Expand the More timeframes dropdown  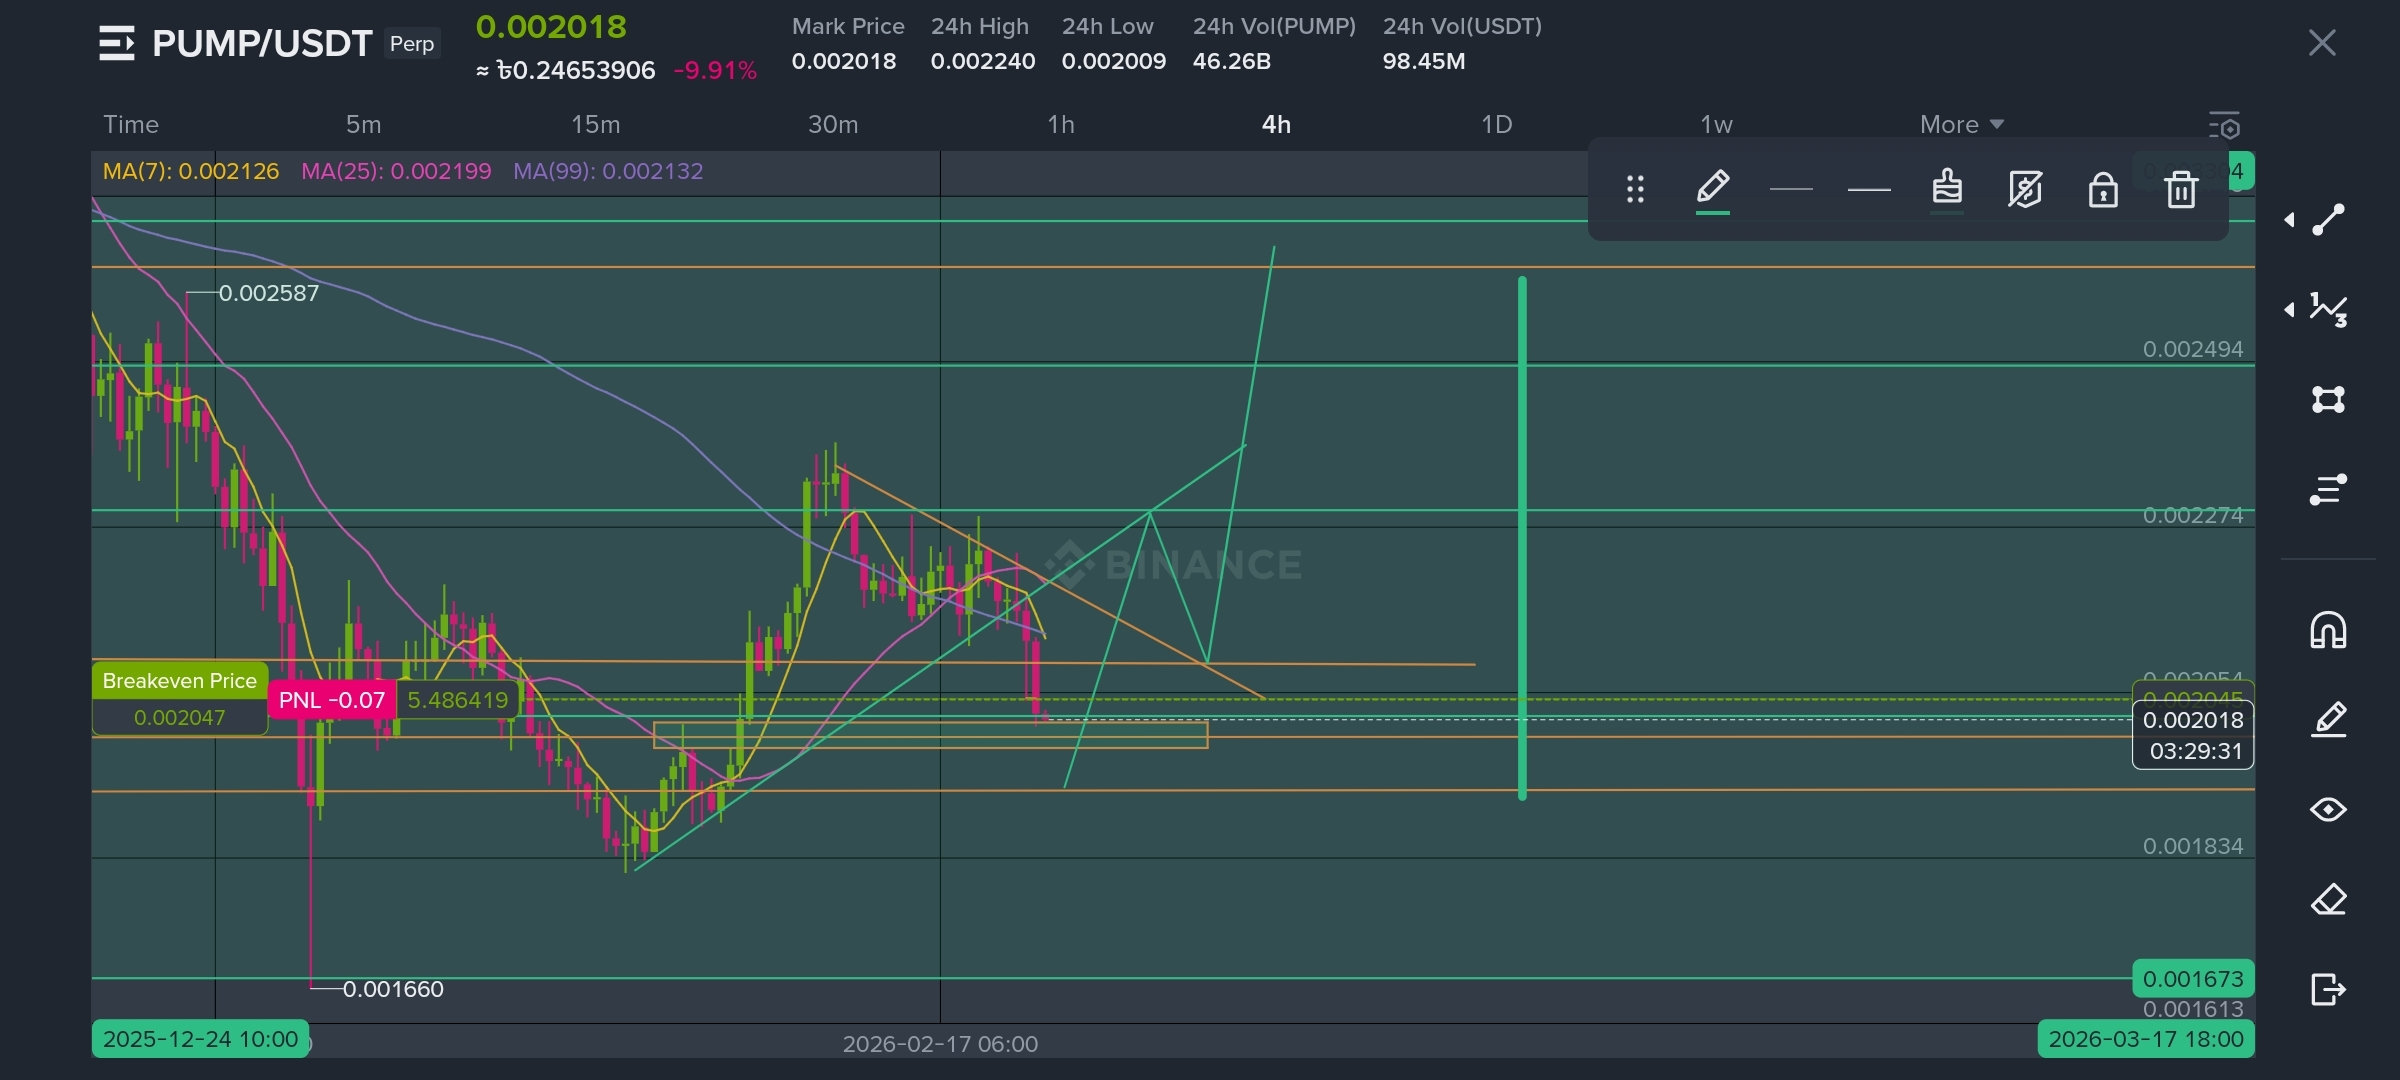point(1961,125)
